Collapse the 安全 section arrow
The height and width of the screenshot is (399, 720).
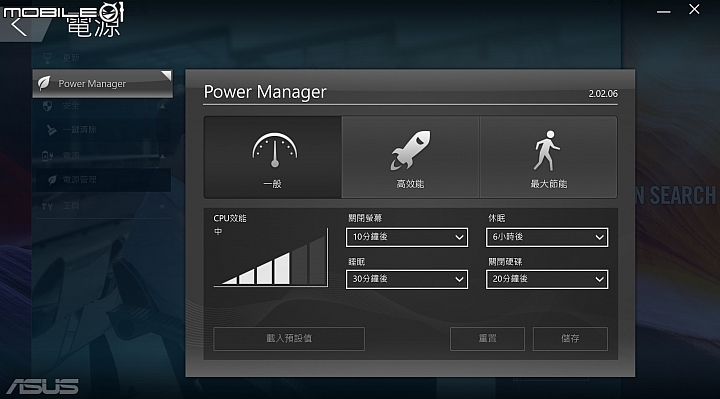coord(162,107)
